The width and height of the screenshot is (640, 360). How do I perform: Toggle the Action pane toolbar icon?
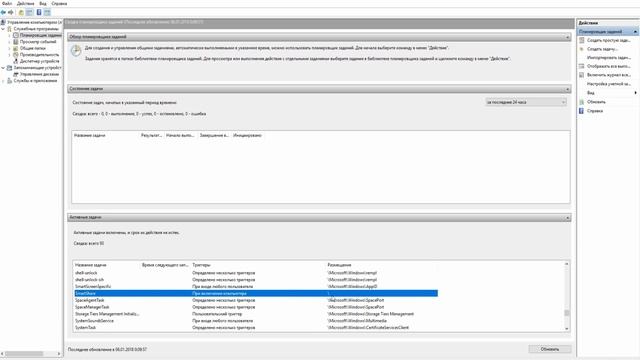[47, 12]
